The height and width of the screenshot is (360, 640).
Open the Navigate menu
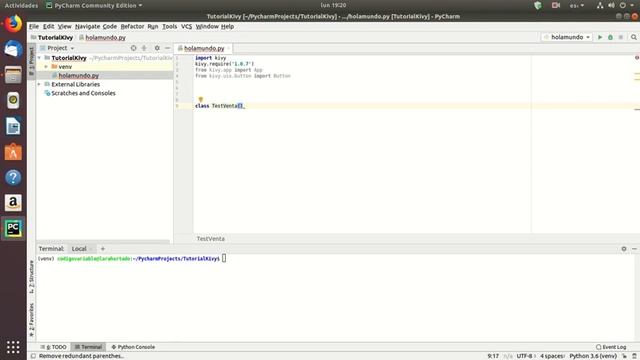(x=87, y=26)
